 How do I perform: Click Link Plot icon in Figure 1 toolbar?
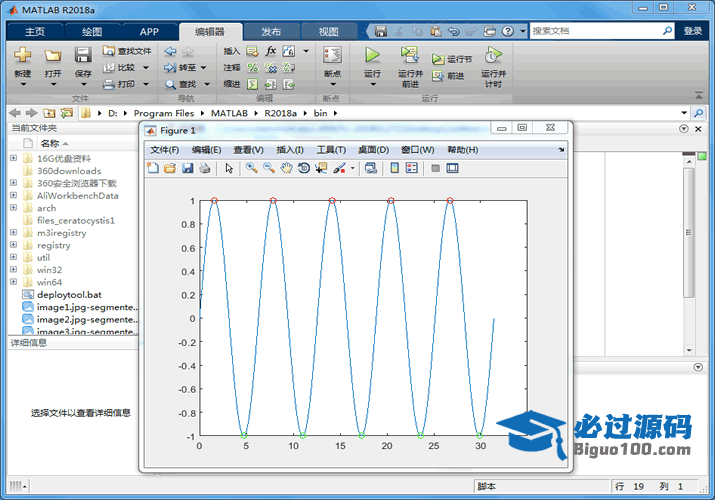(x=371, y=168)
